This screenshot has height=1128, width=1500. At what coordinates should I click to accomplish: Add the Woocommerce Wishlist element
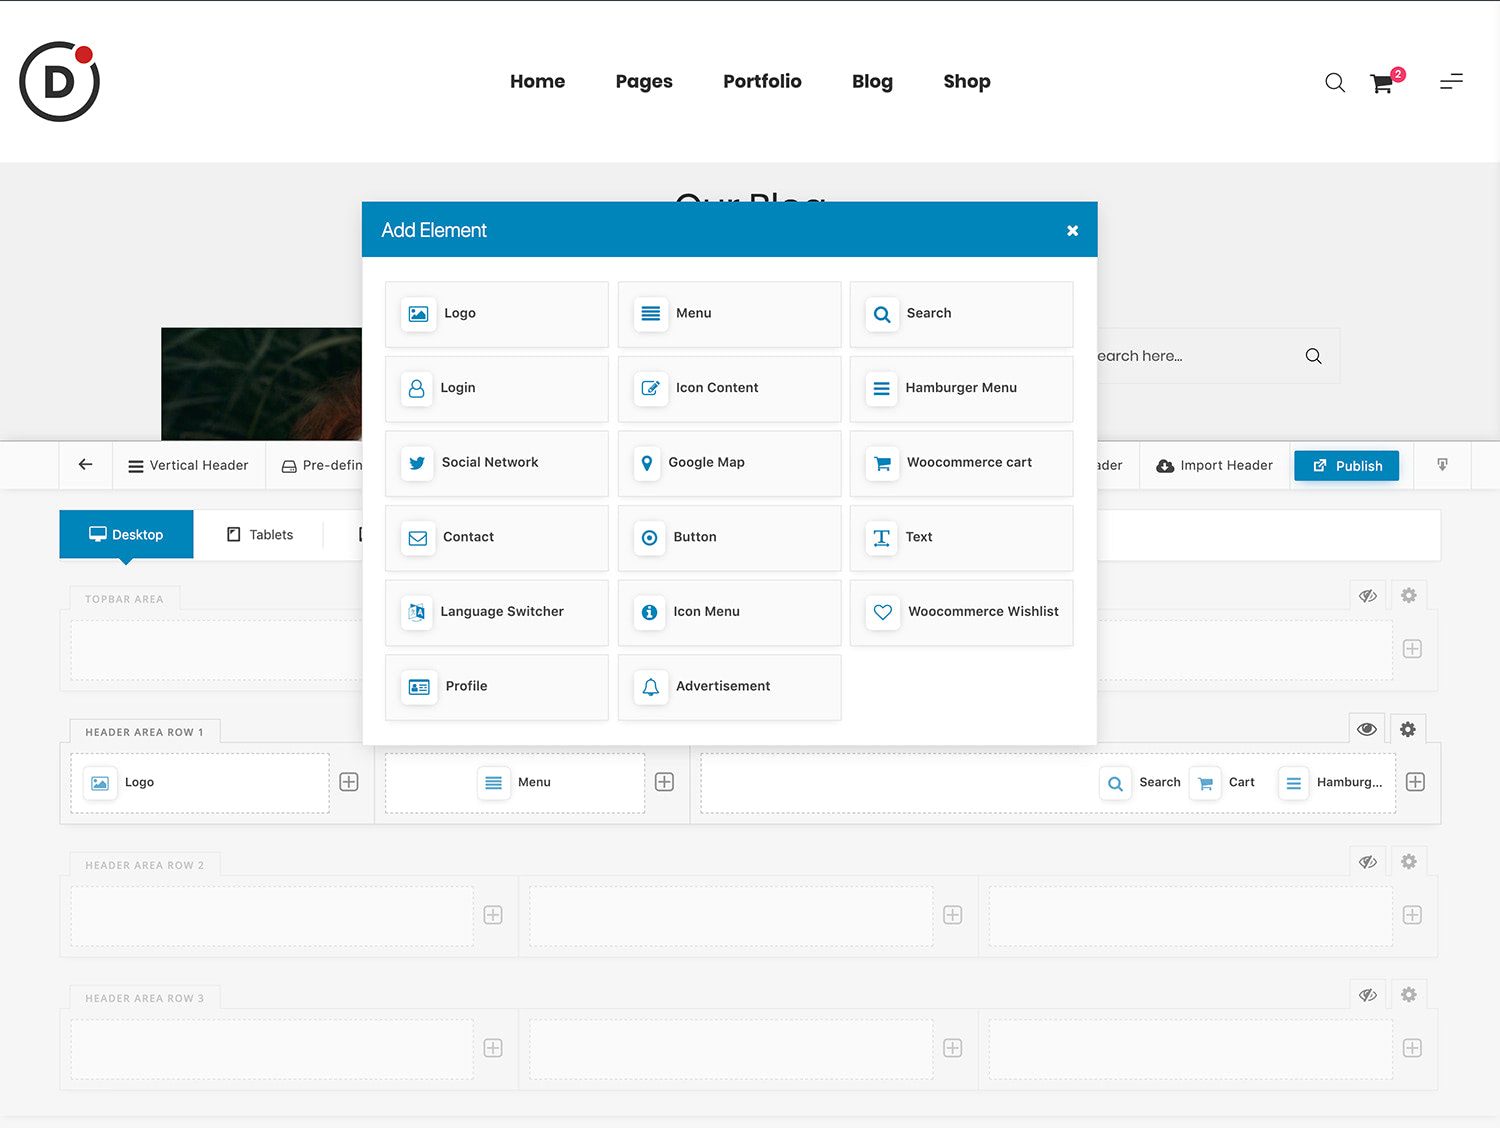pyautogui.click(x=961, y=612)
